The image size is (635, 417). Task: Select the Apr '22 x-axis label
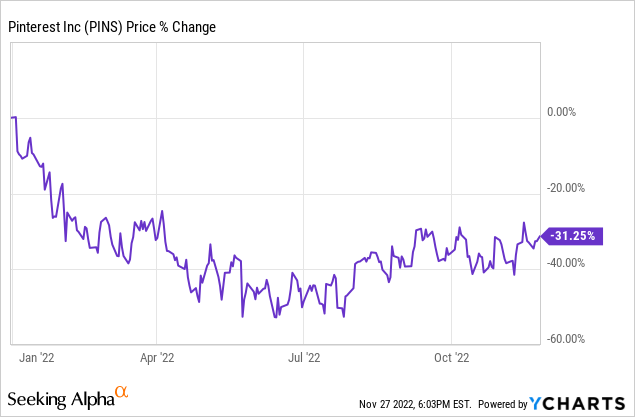tap(157, 355)
